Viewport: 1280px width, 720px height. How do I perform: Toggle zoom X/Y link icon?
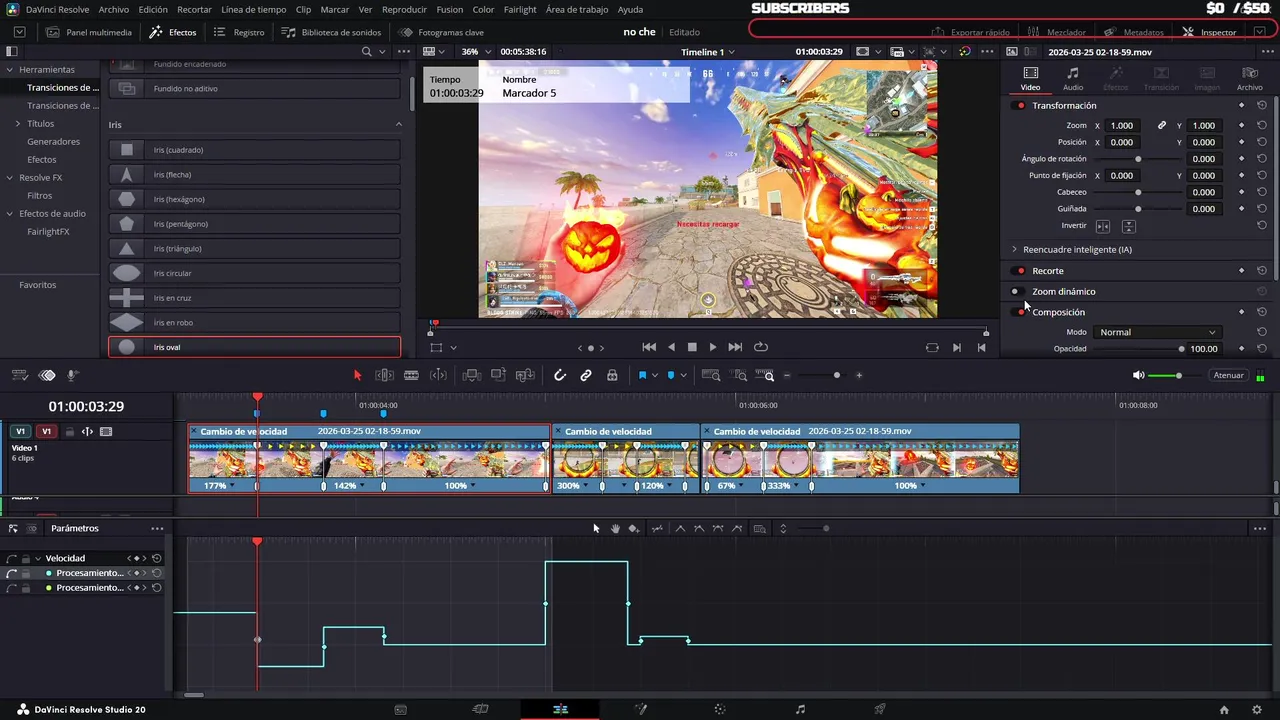tap(1162, 126)
